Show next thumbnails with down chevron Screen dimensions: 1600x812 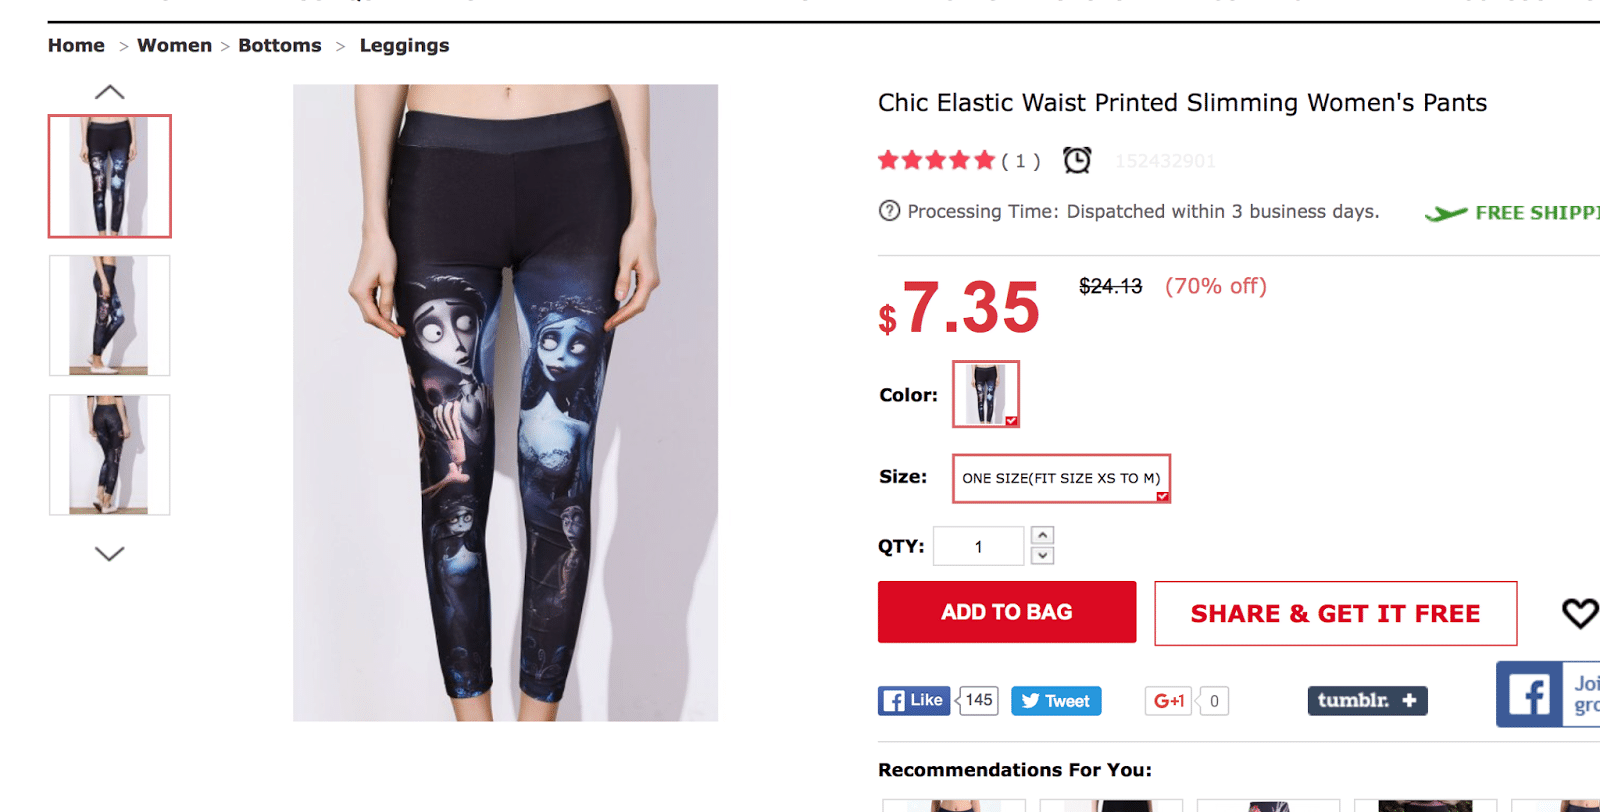pyautogui.click(x=109, y=553)
